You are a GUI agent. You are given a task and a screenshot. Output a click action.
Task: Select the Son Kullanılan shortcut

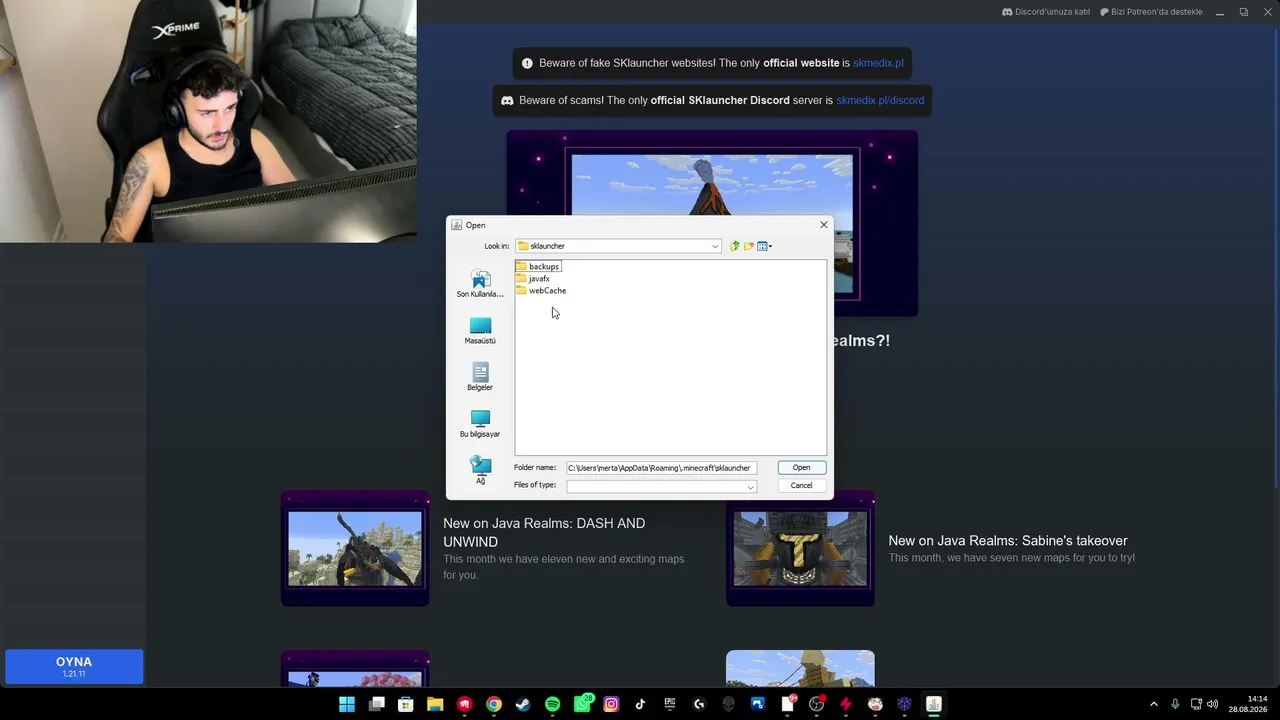pos(480,284)
